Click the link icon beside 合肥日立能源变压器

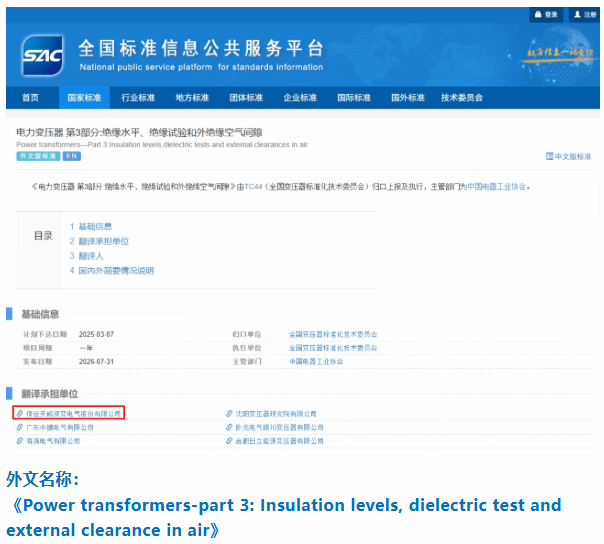pyautogui.click(x=229, y=440)
